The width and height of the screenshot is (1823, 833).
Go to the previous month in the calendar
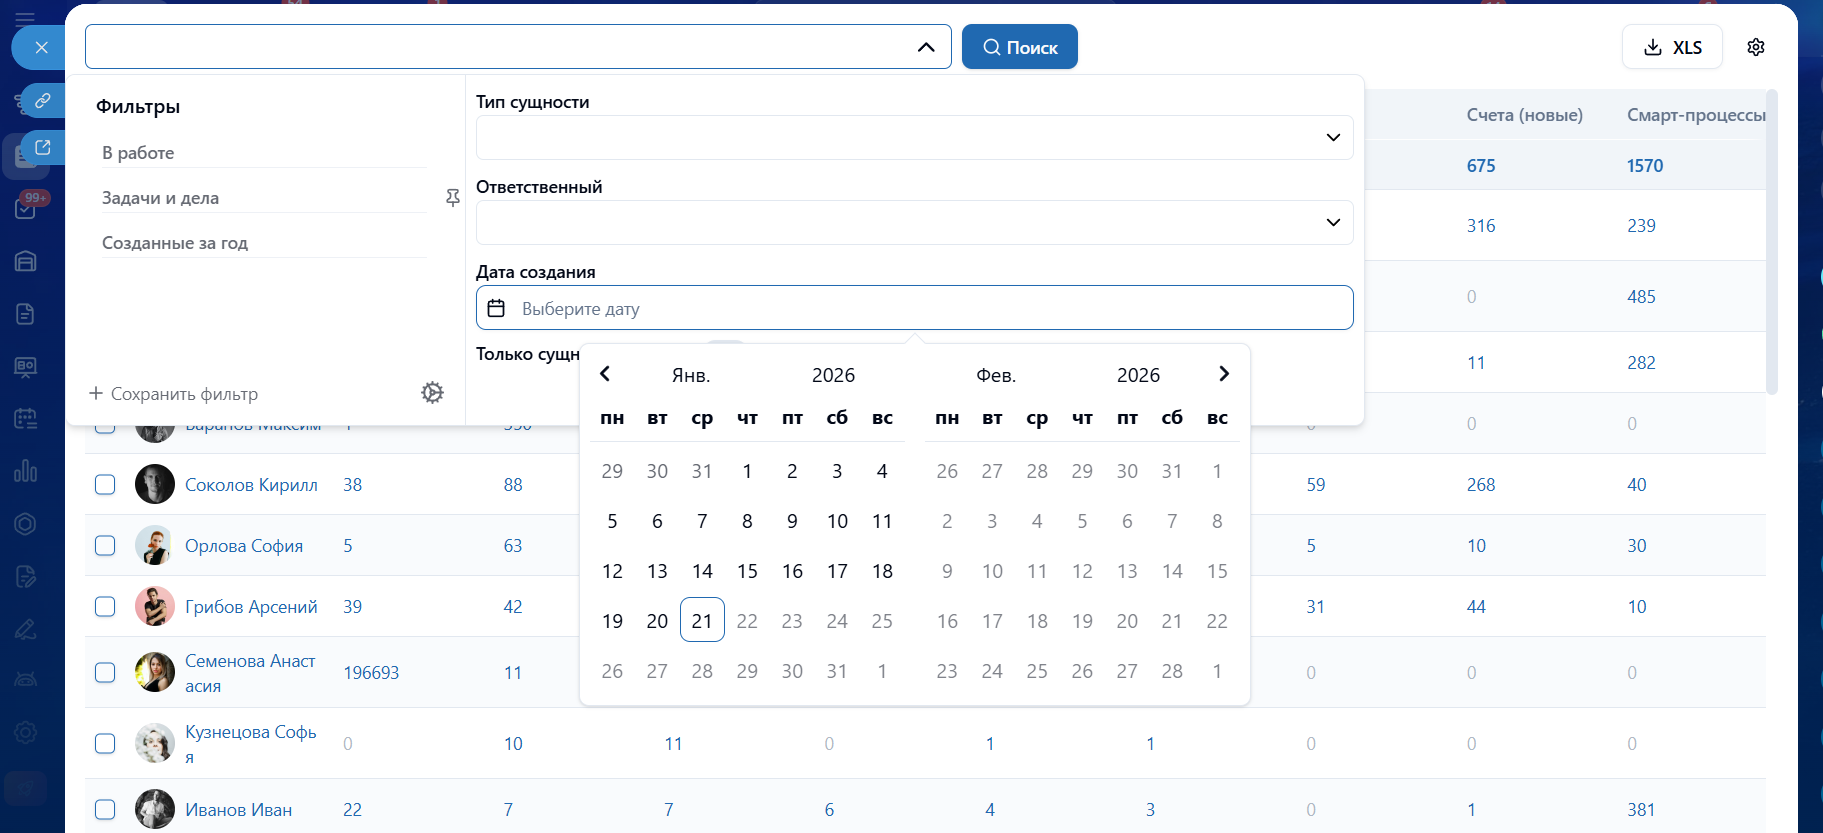(x=605, y=374)
